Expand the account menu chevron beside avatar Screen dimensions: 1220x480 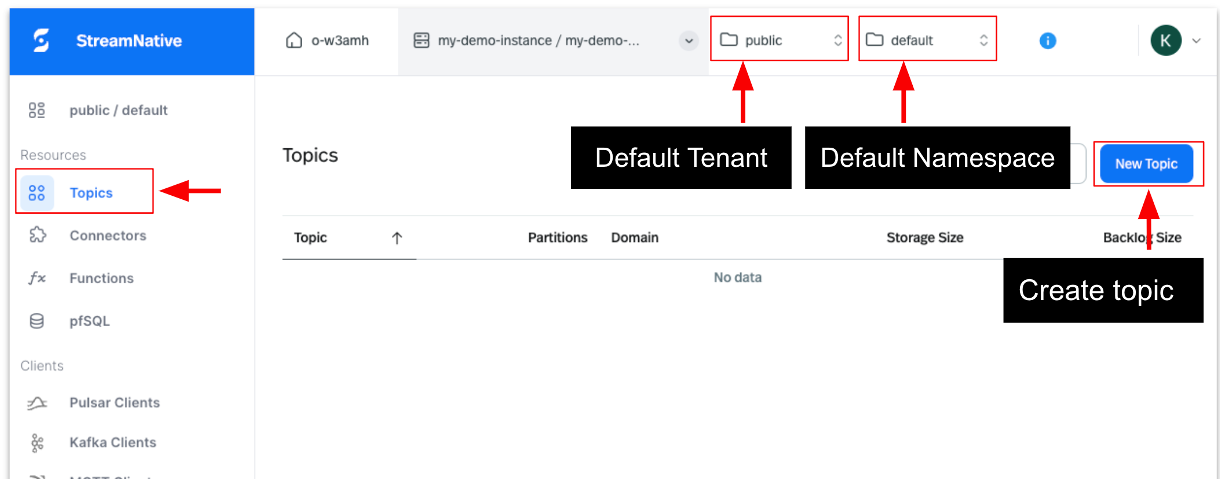click(x=1197, y=41)
